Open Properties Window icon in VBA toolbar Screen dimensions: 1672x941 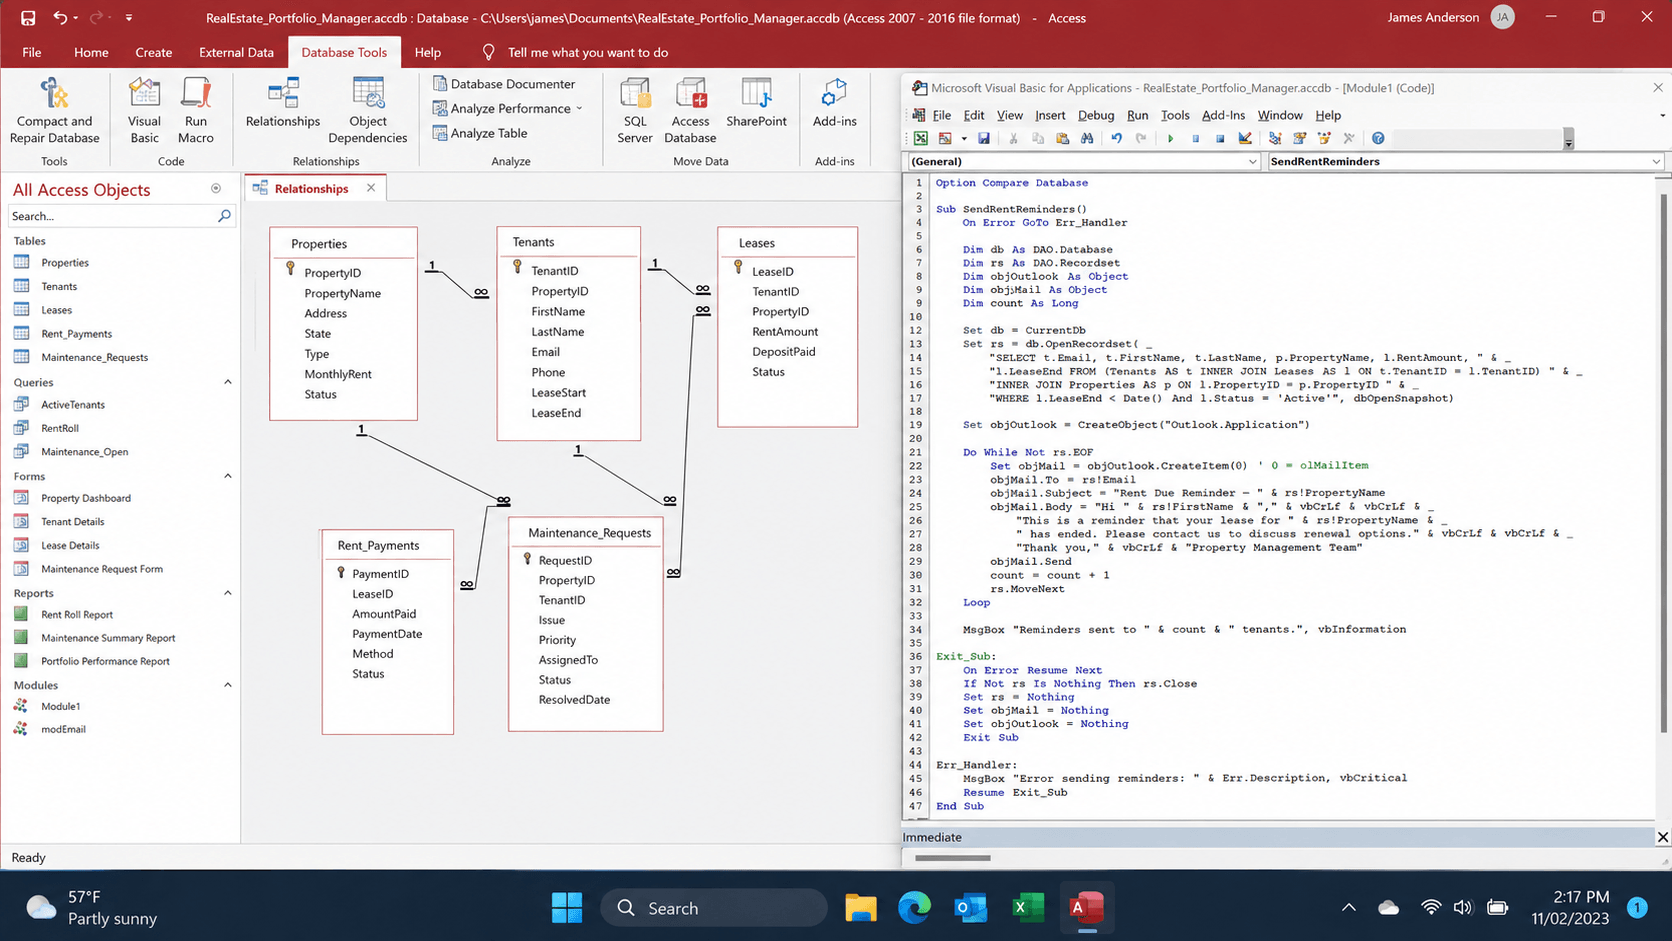tap(1300, 138)
